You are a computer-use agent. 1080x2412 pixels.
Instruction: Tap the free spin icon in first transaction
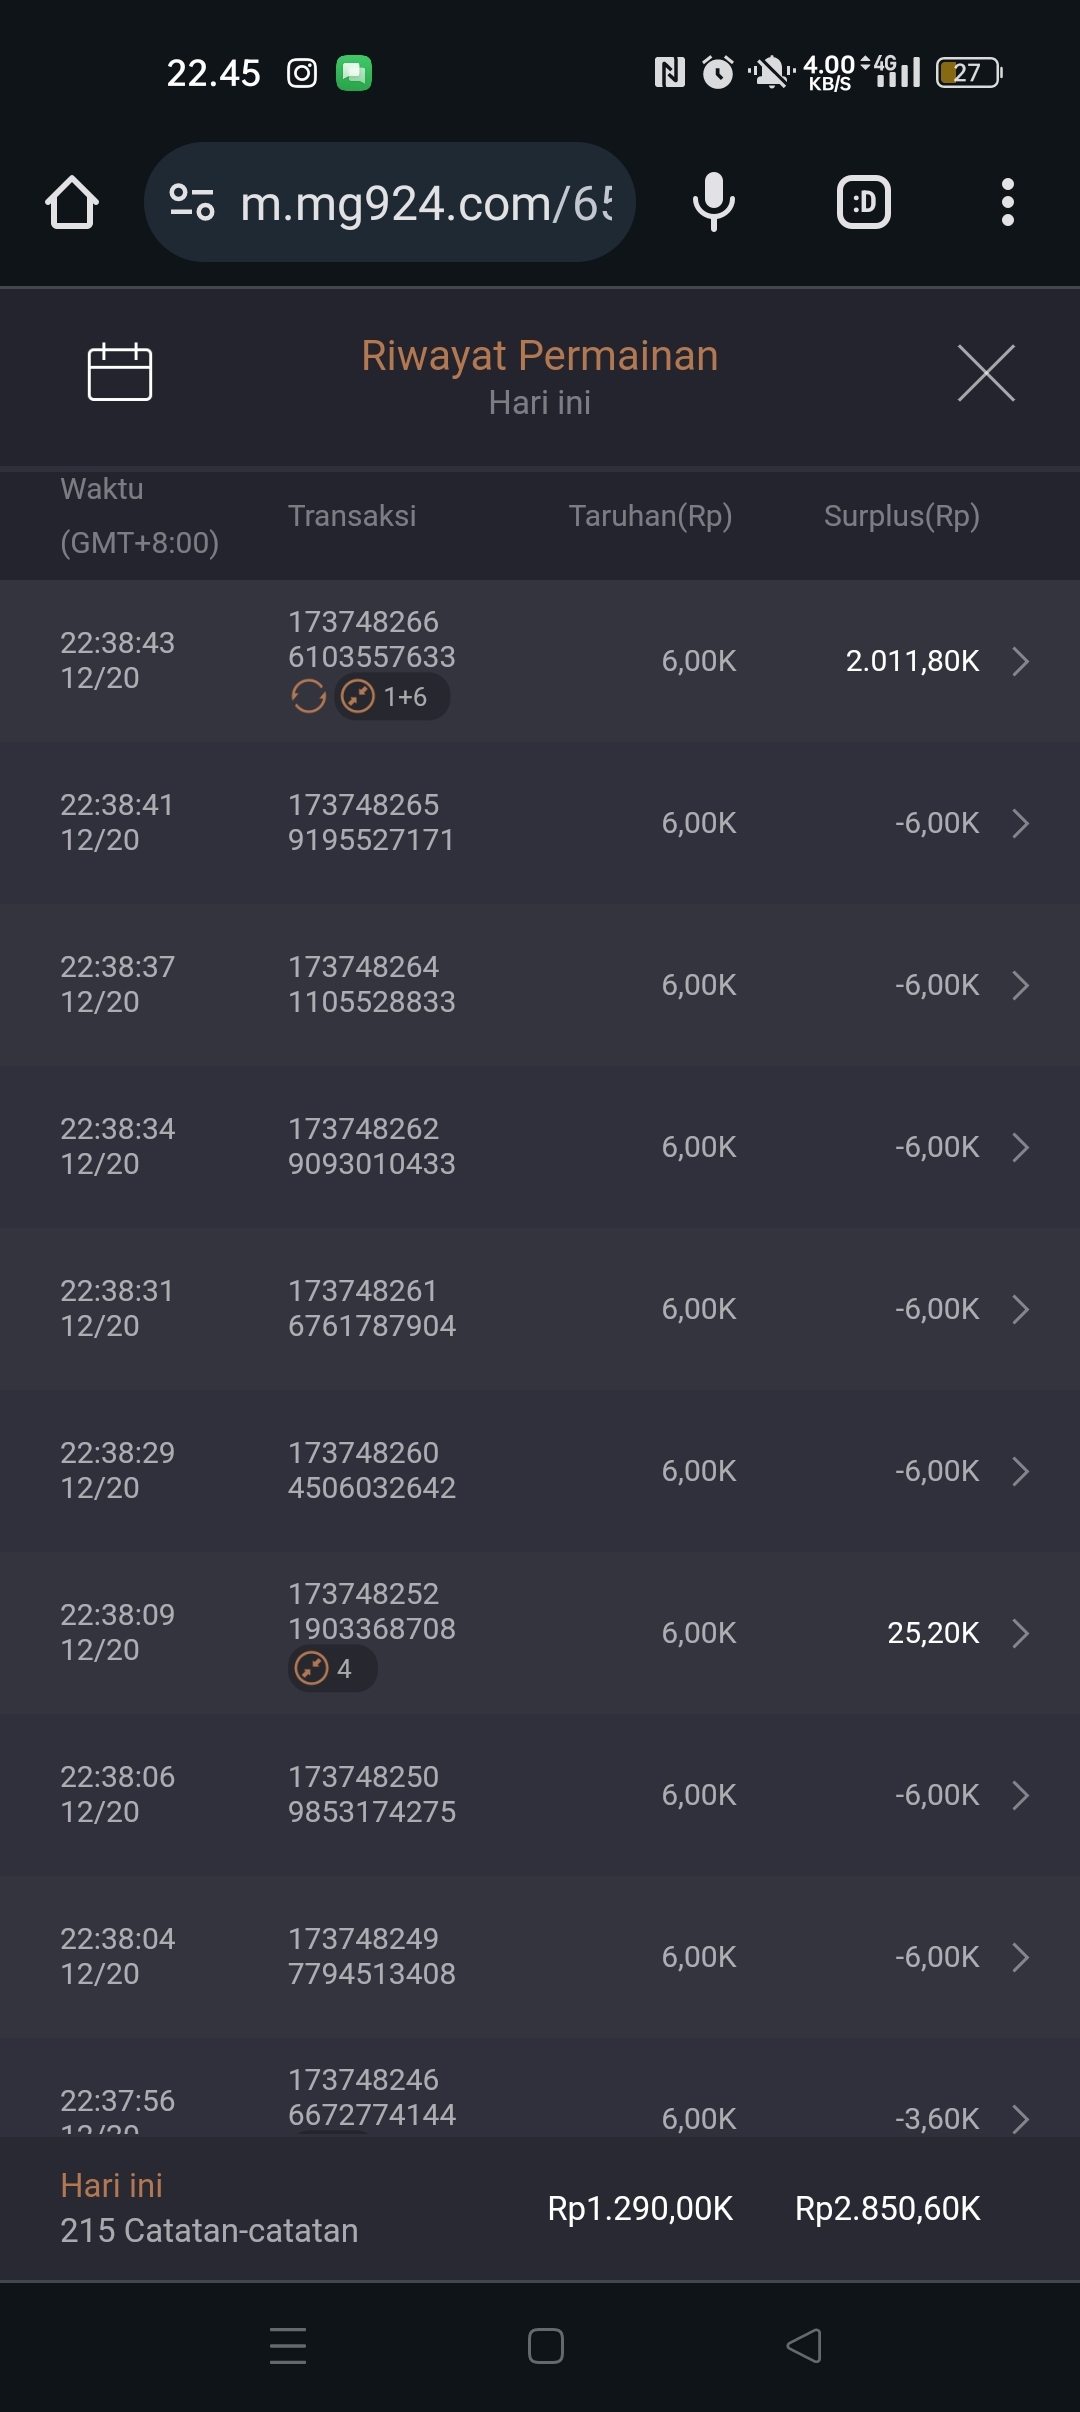point(308,696)
